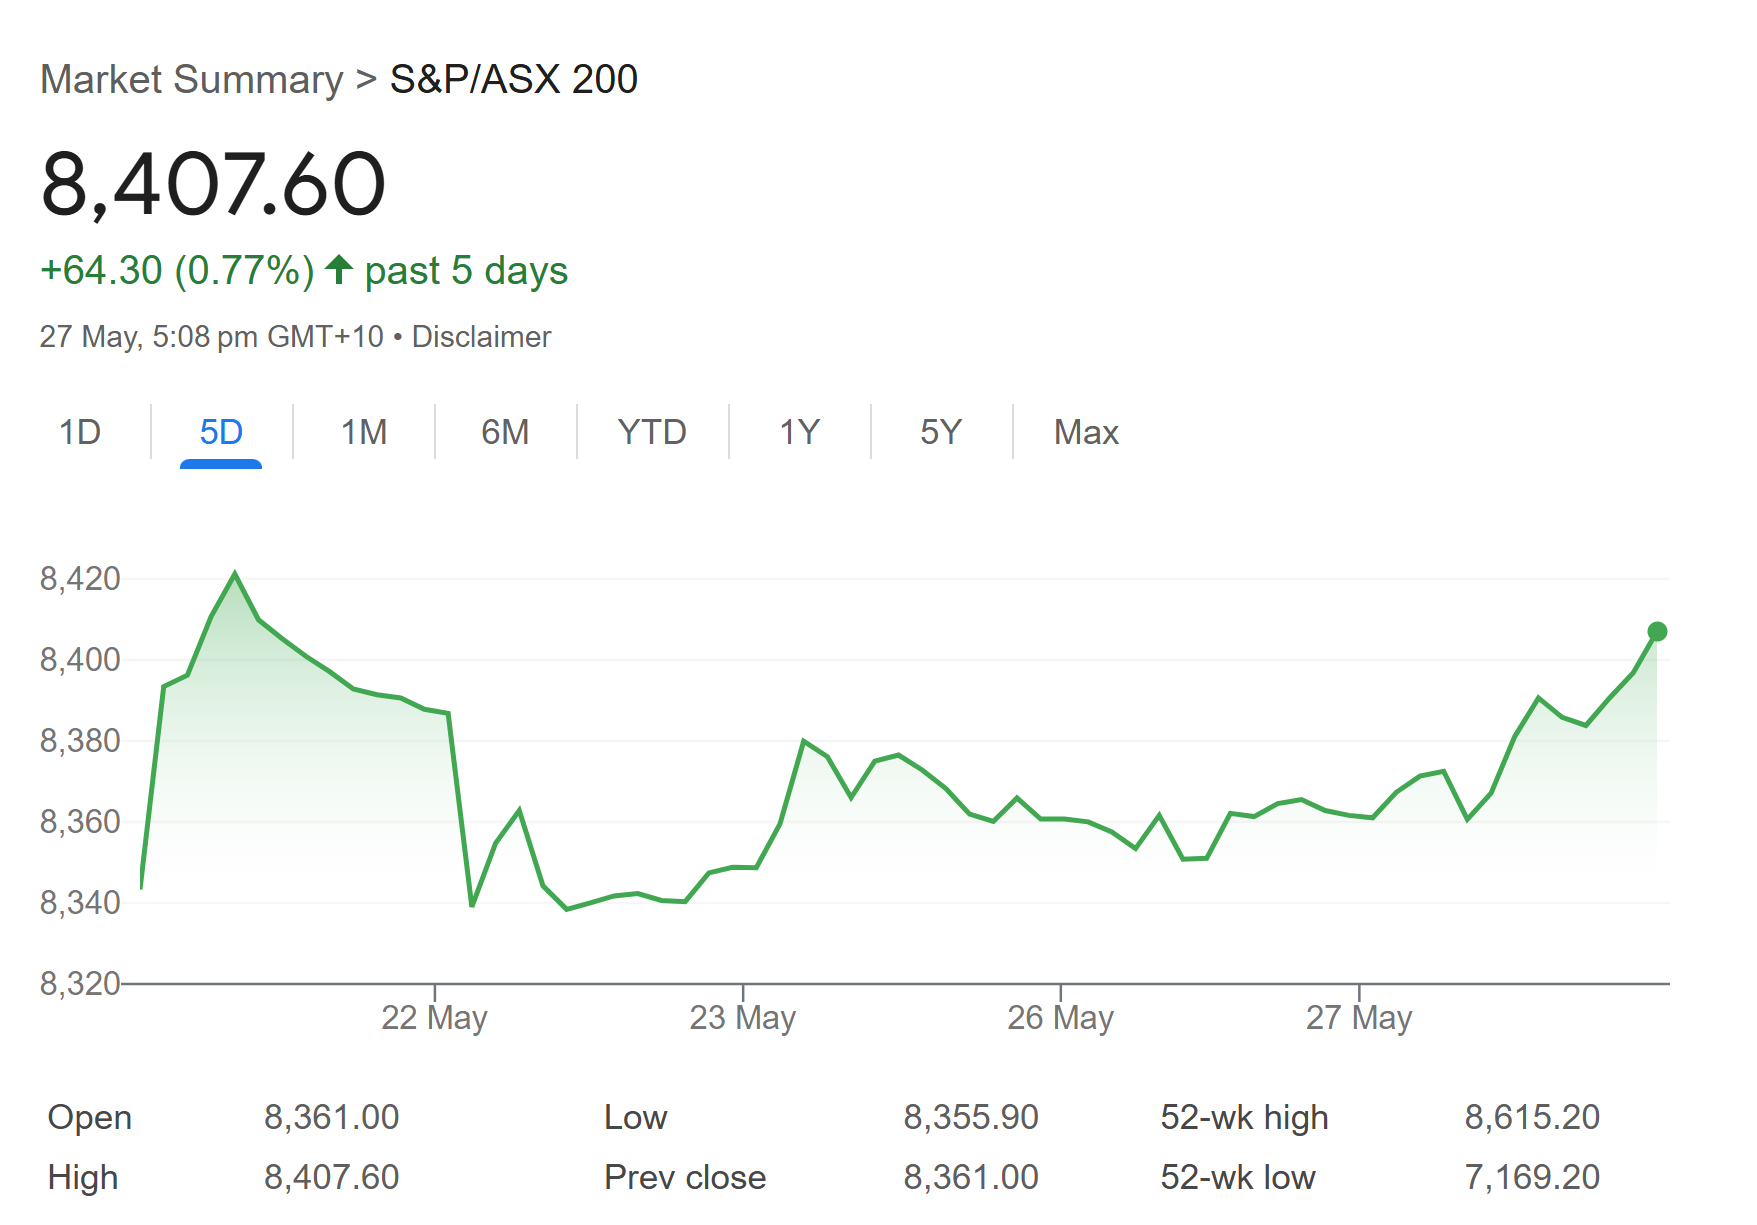Click the green endpoint dot on chart
Screen dimensions: 1757x1225
pos(1657,631)
